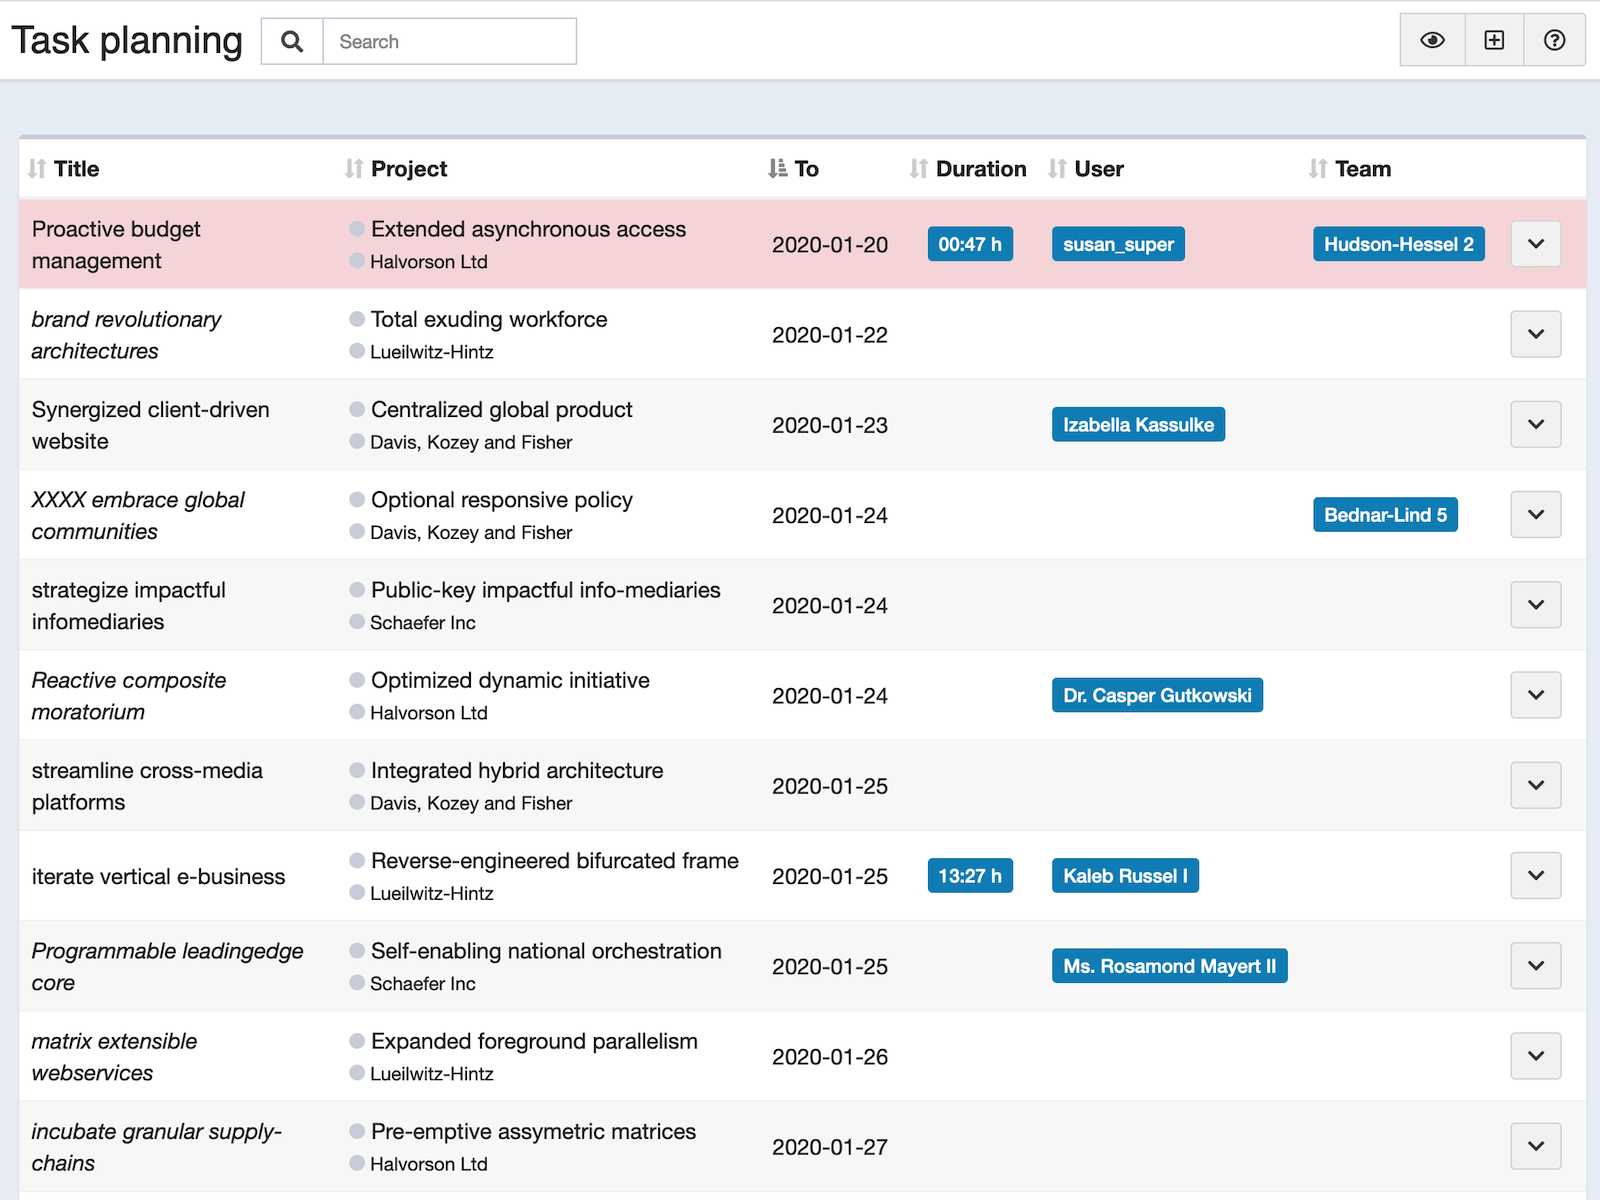This screenshot has width=1600, height=1200.
Task: Open actions dropdown for iterate vertical e-business
Action: 1536,875
